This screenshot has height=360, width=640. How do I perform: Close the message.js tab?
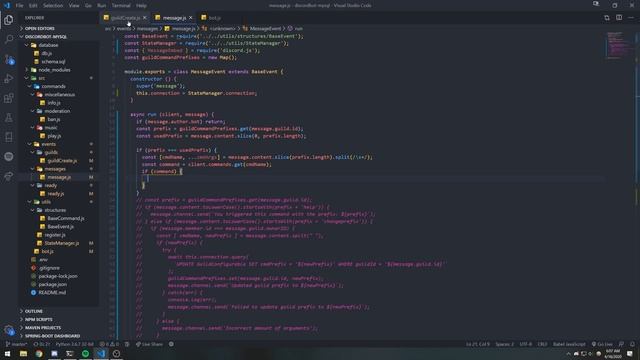click(191, 18)
